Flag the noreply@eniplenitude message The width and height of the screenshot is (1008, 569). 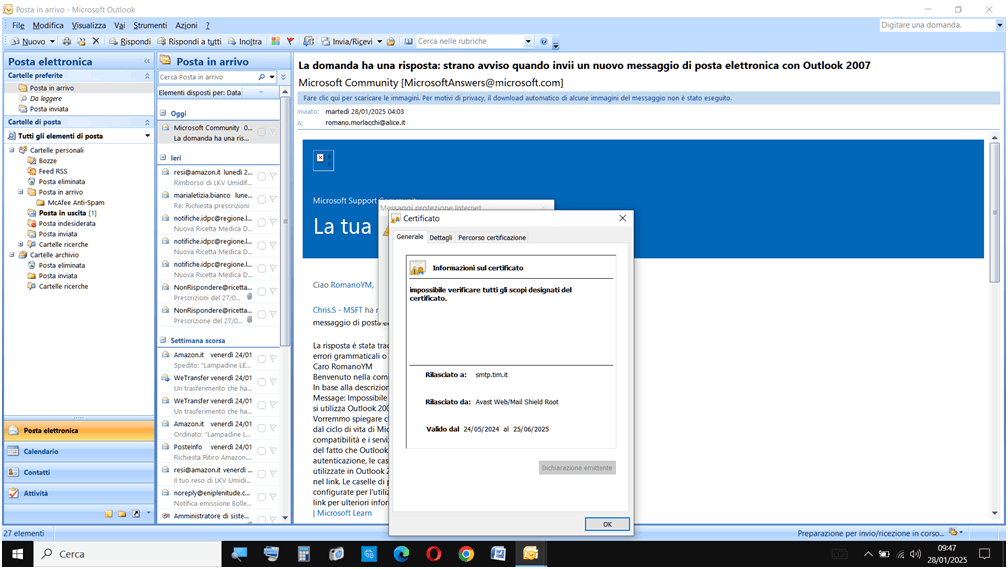pos(273,497)
